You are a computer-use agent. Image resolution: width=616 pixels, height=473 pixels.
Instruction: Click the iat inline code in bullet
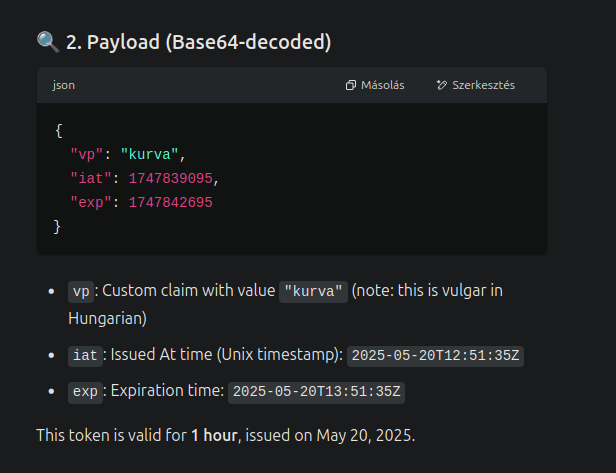pos(85,356)
